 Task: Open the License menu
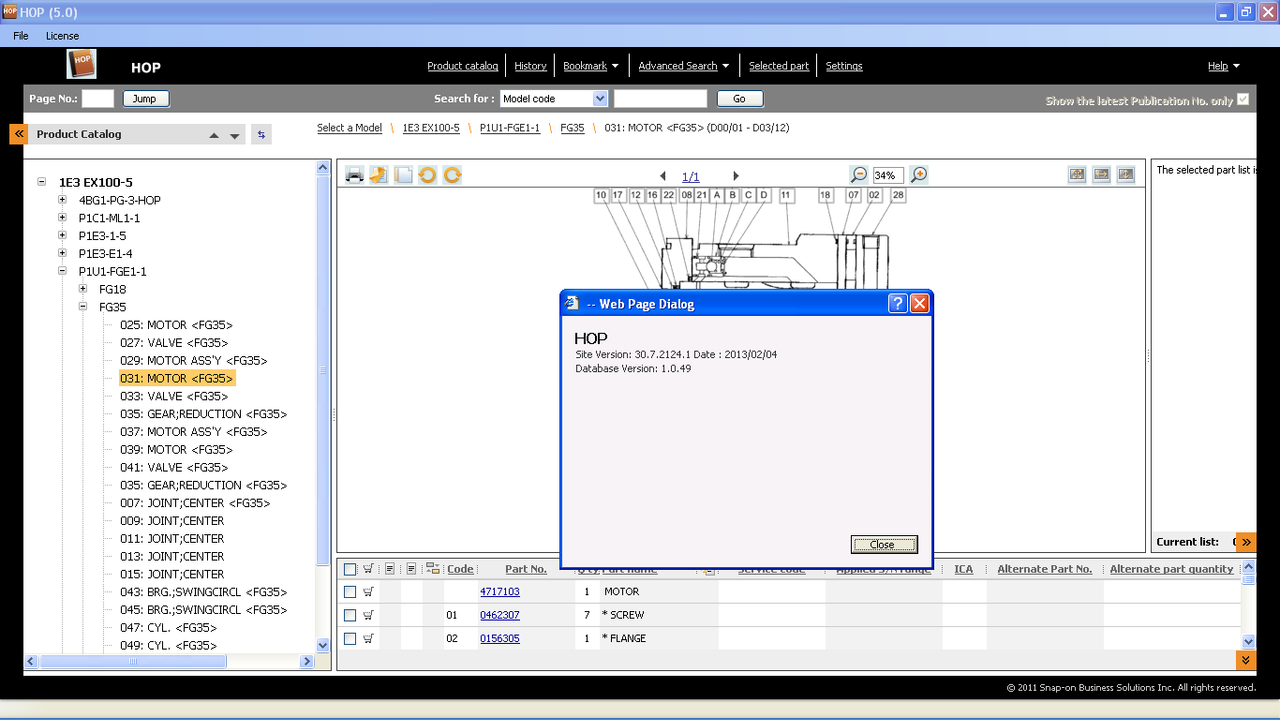click(62, 36)
